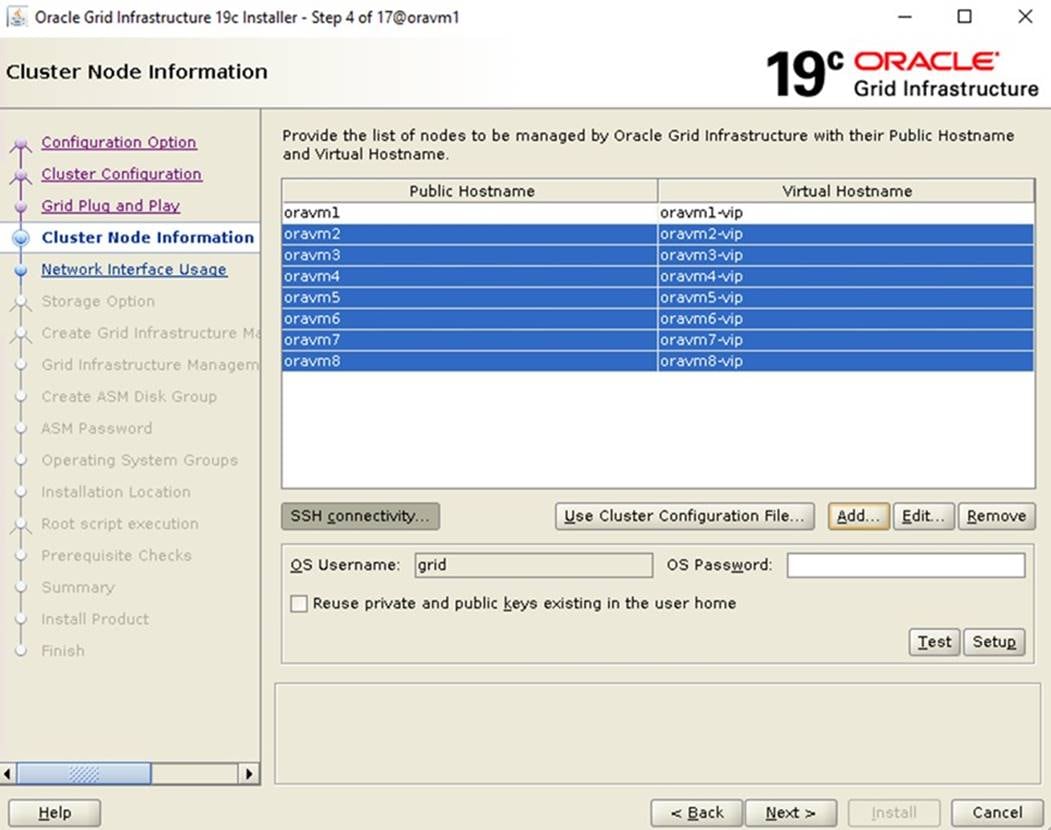This screenshot has height=830, width=1051.
Task: Proceed with Next button
Action: (791, 813)
